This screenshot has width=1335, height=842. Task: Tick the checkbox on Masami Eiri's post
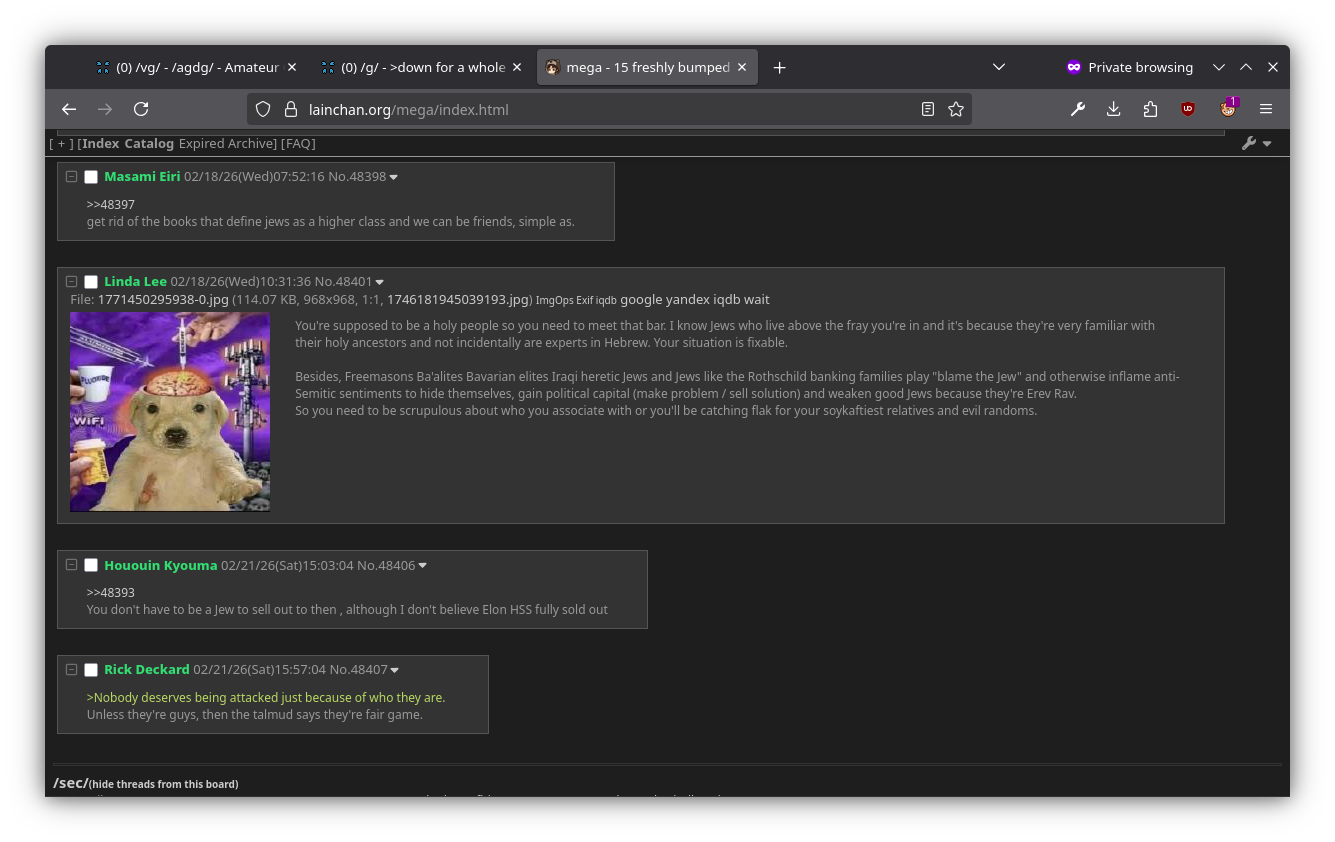[91, 177]
